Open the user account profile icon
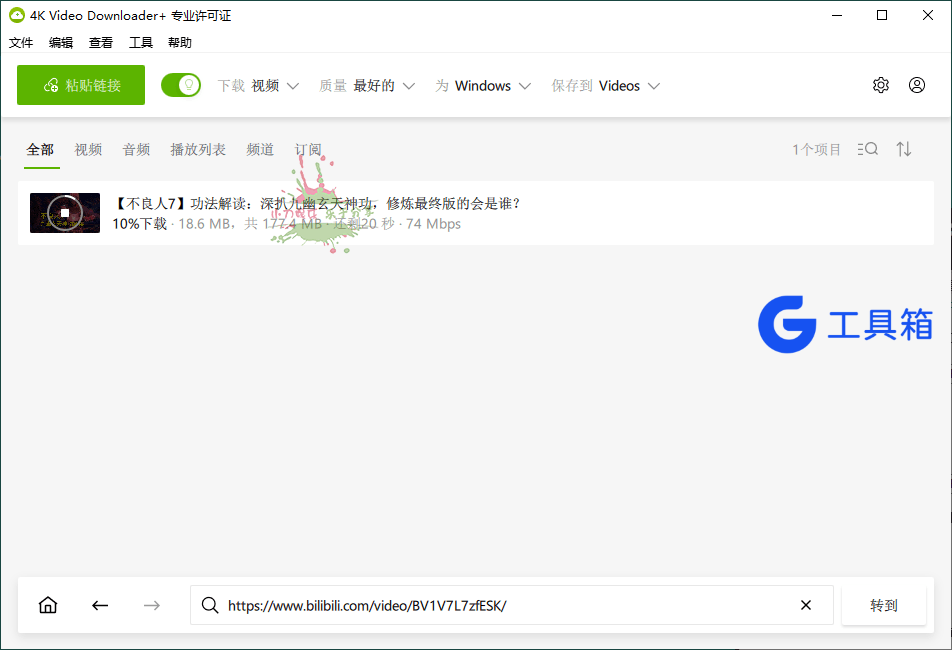 point(917,85)
